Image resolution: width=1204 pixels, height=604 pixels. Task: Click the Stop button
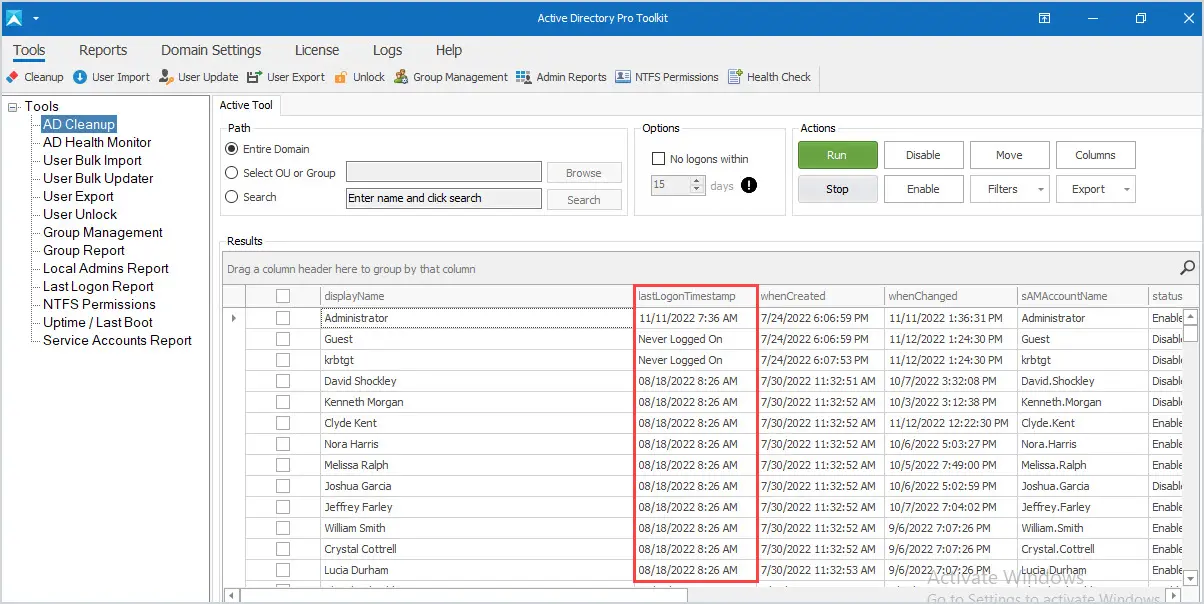pyautogui.click(x=837, y=189)
